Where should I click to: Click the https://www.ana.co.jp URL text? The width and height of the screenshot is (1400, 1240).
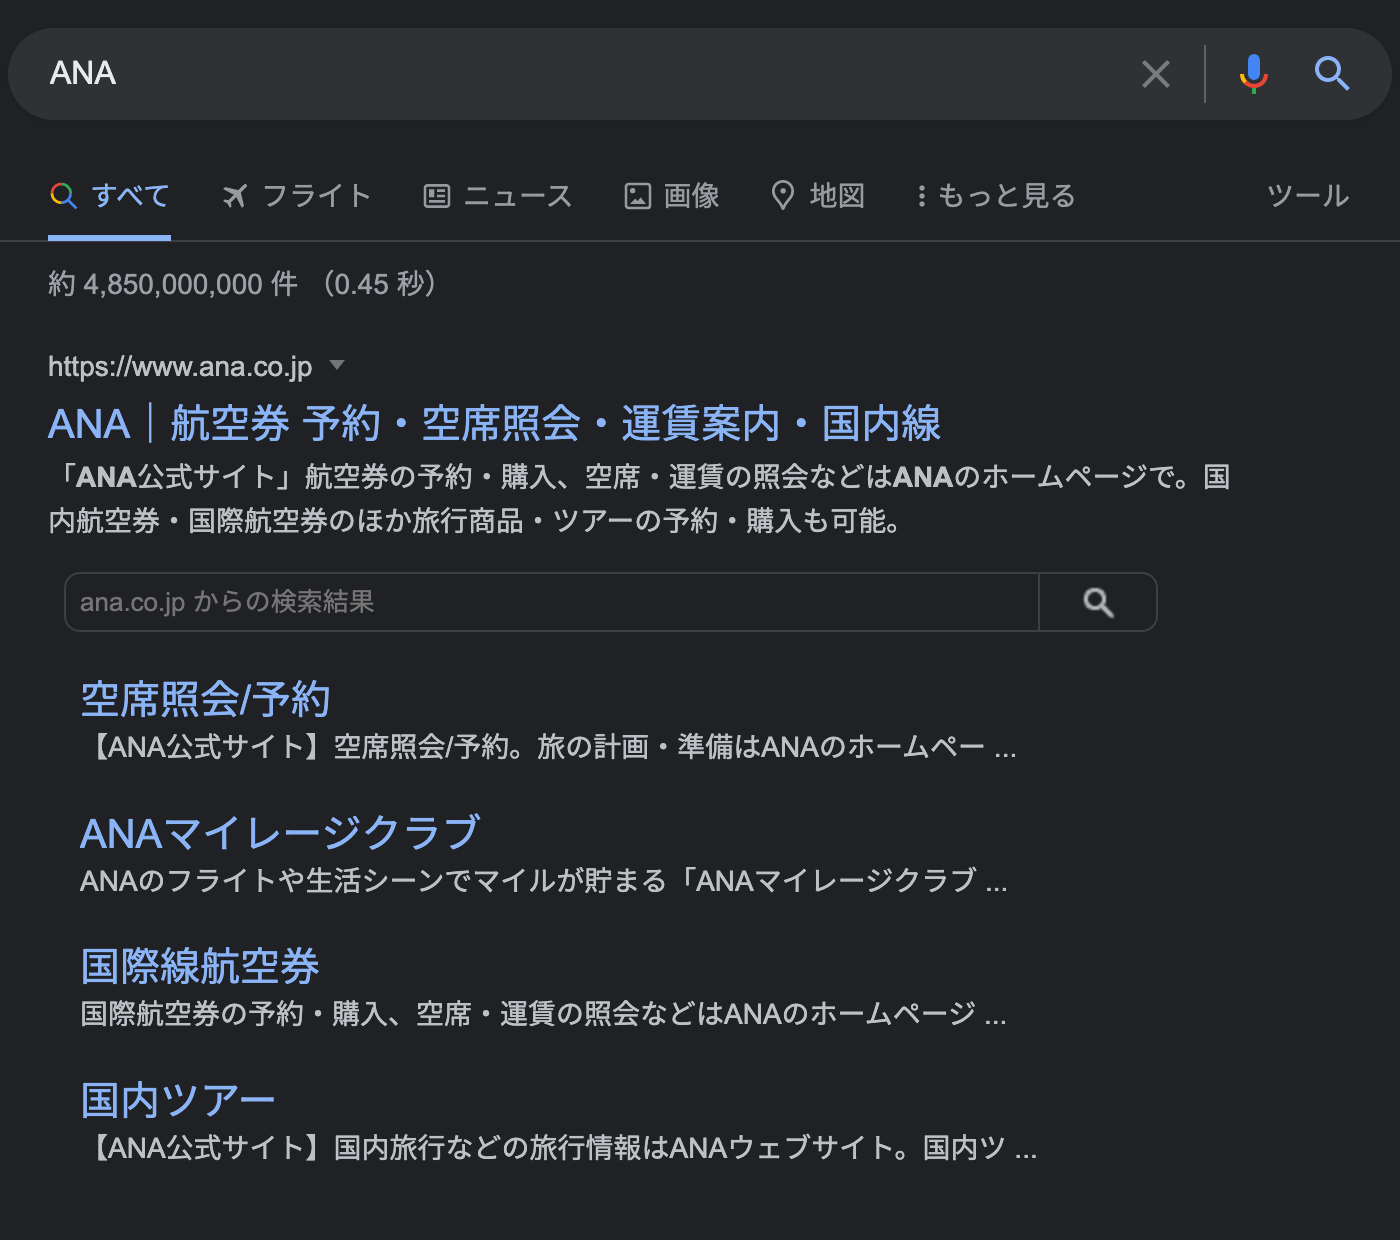(180, 367)
